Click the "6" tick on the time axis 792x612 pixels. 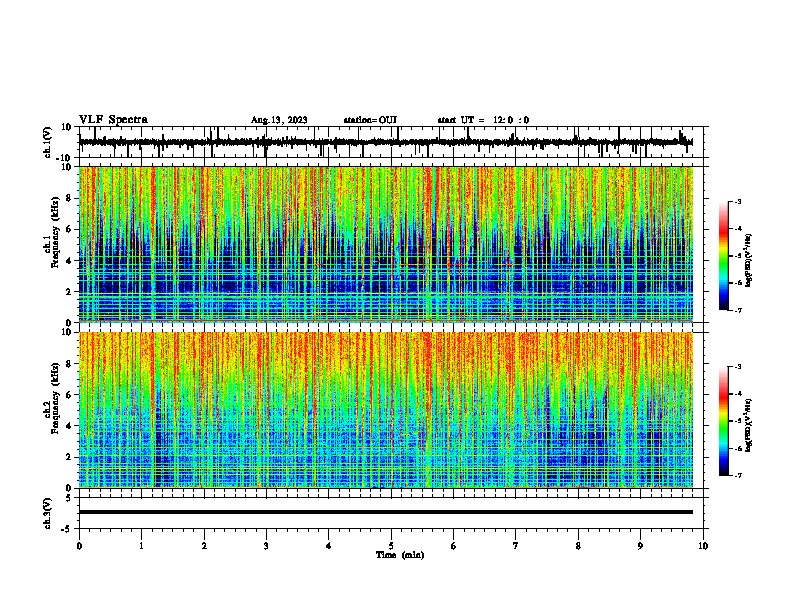(453, 546)
